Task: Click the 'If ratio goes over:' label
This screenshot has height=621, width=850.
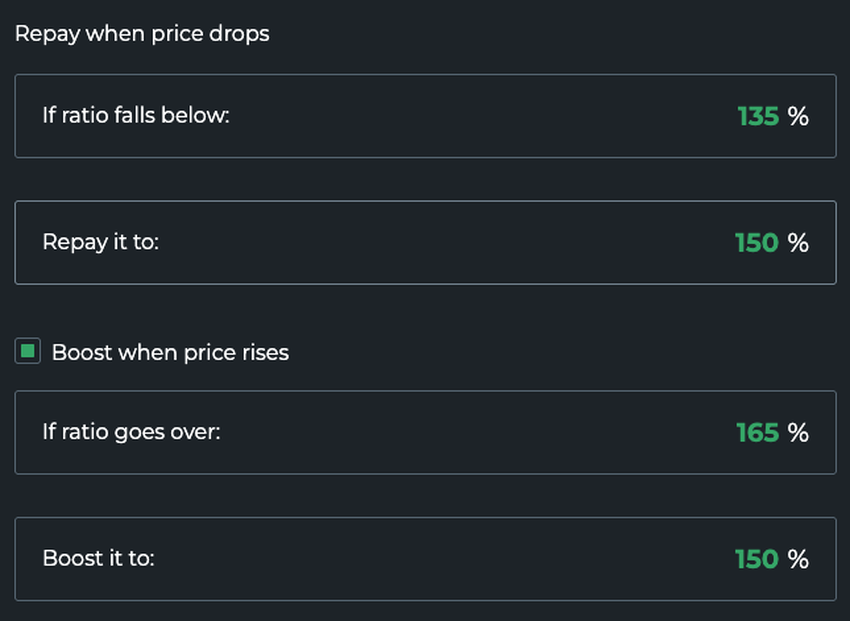Action: [131, 432]
